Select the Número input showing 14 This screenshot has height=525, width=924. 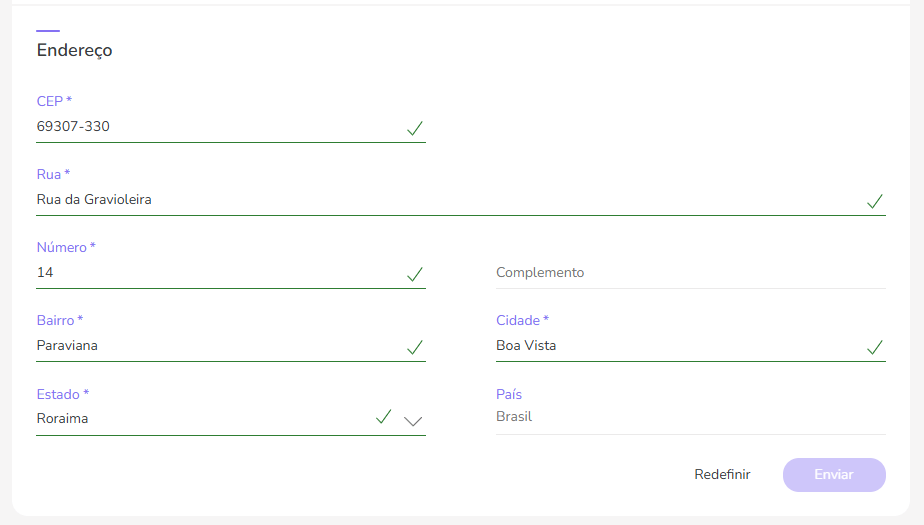pyautogui.click(x=200, y=273)
